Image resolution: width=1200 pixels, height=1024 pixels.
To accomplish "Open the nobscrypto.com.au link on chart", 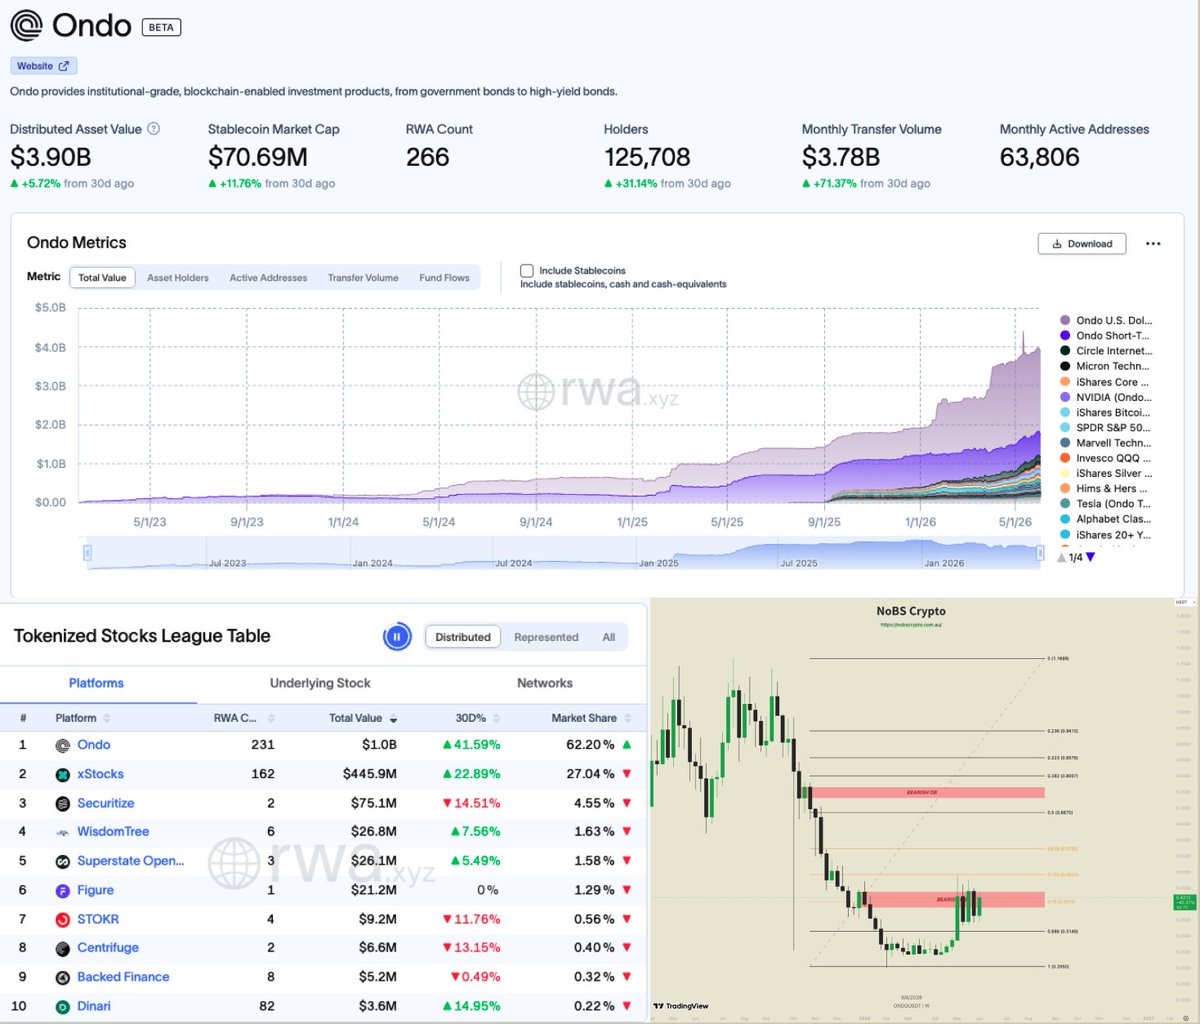I will point(910,624).
